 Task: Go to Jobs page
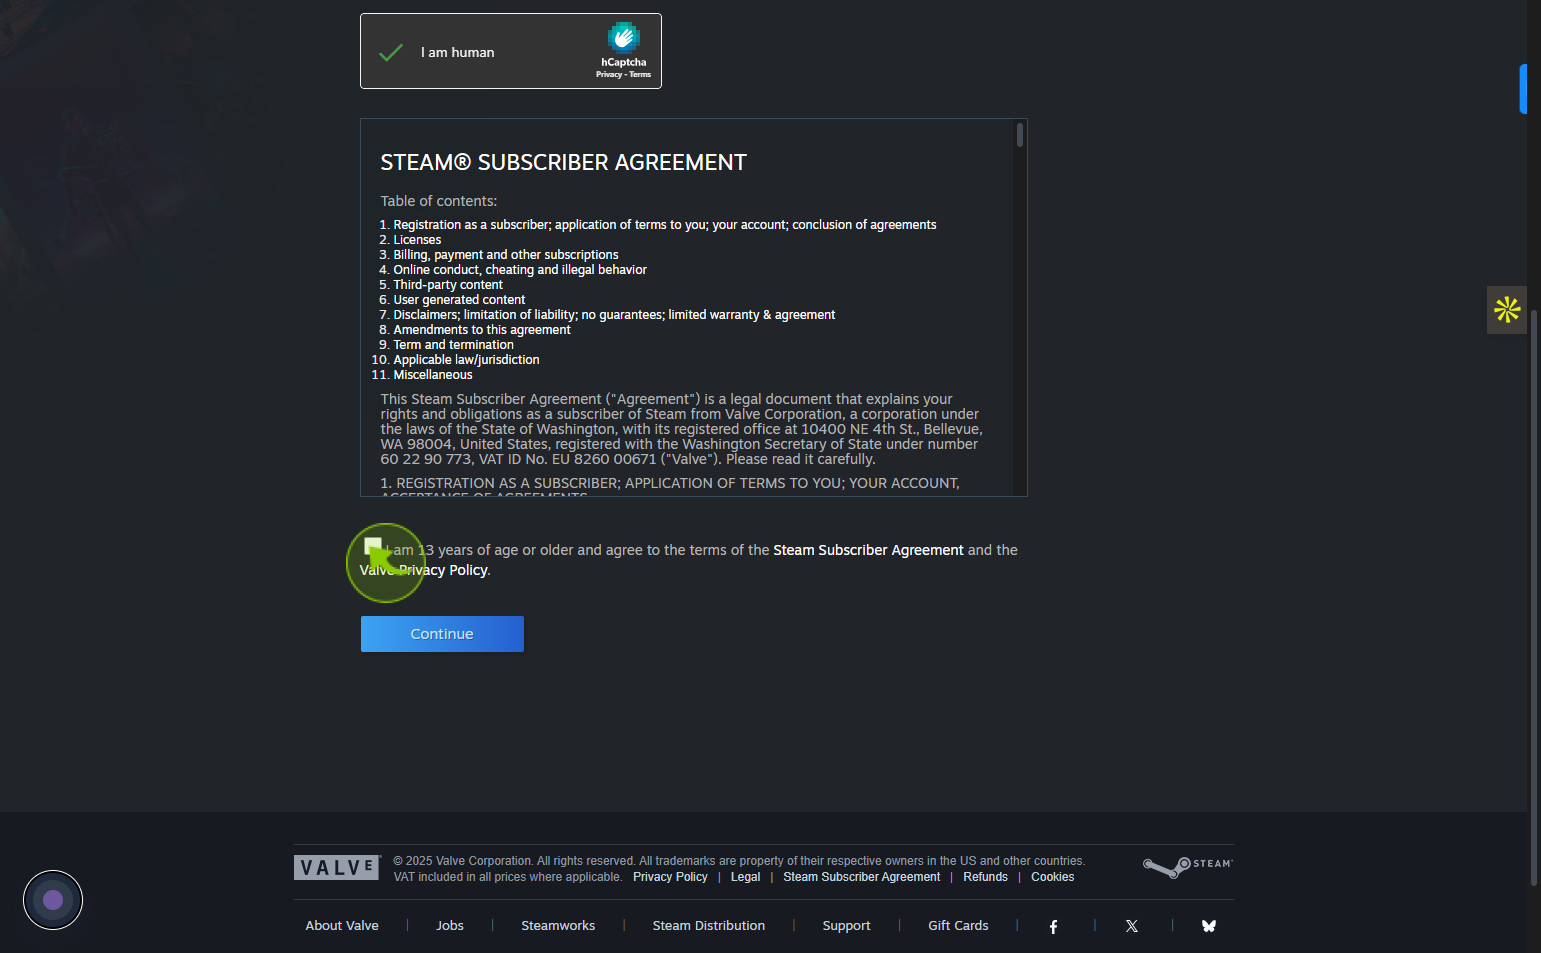[450, 926]
